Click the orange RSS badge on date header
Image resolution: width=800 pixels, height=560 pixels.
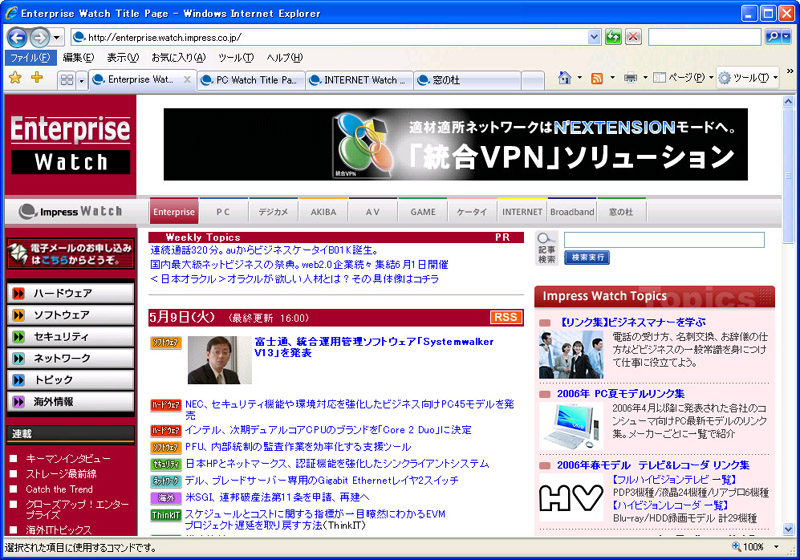(505, 317)
